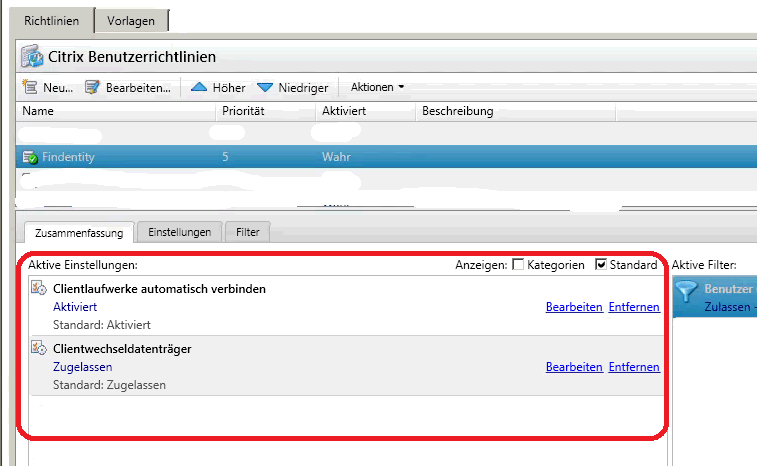Select the Clientwechseldatenträger setting title

(x=122, y=349)
